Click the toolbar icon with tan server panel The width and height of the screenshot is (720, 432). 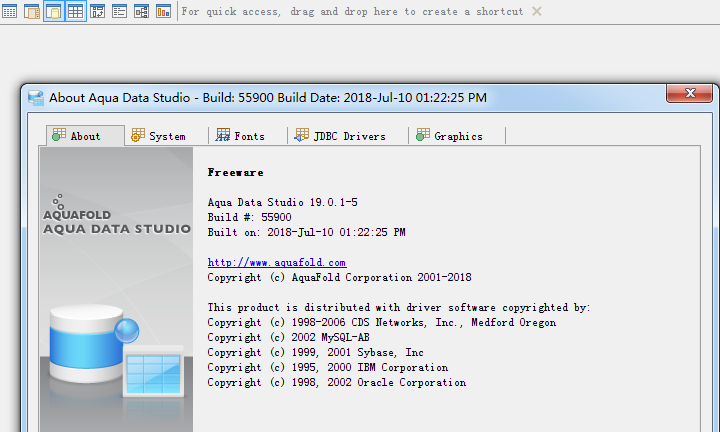click(31, 11)
